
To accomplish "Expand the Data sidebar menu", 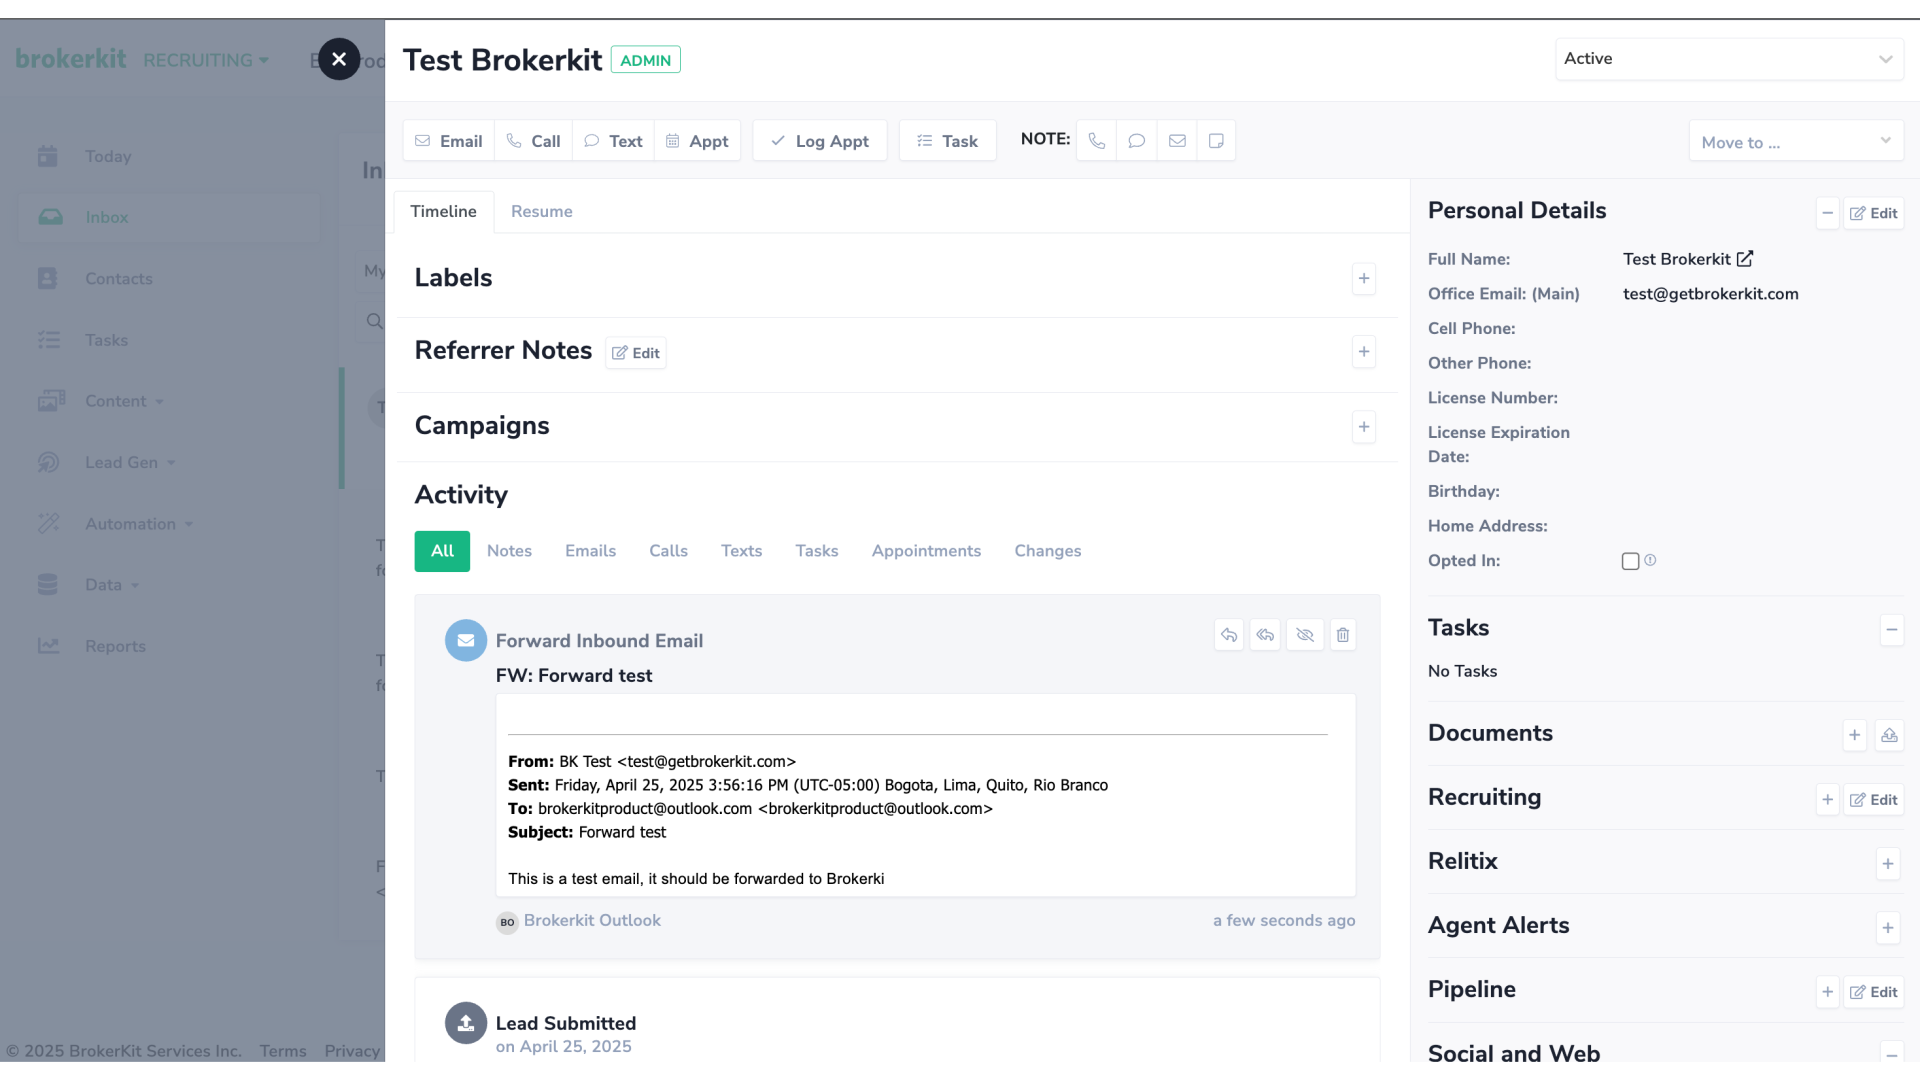I will pos(112,585).
